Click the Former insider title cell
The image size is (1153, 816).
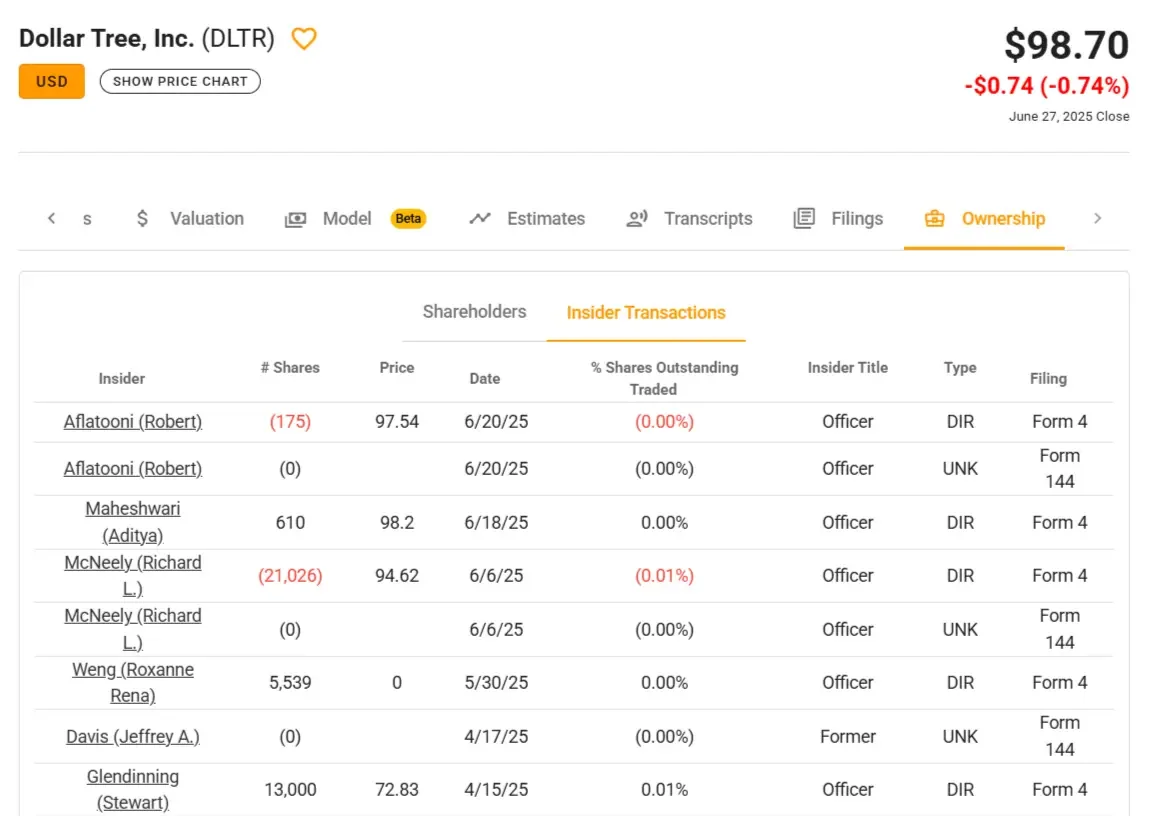pyautogui.click(x=847, y=737)
